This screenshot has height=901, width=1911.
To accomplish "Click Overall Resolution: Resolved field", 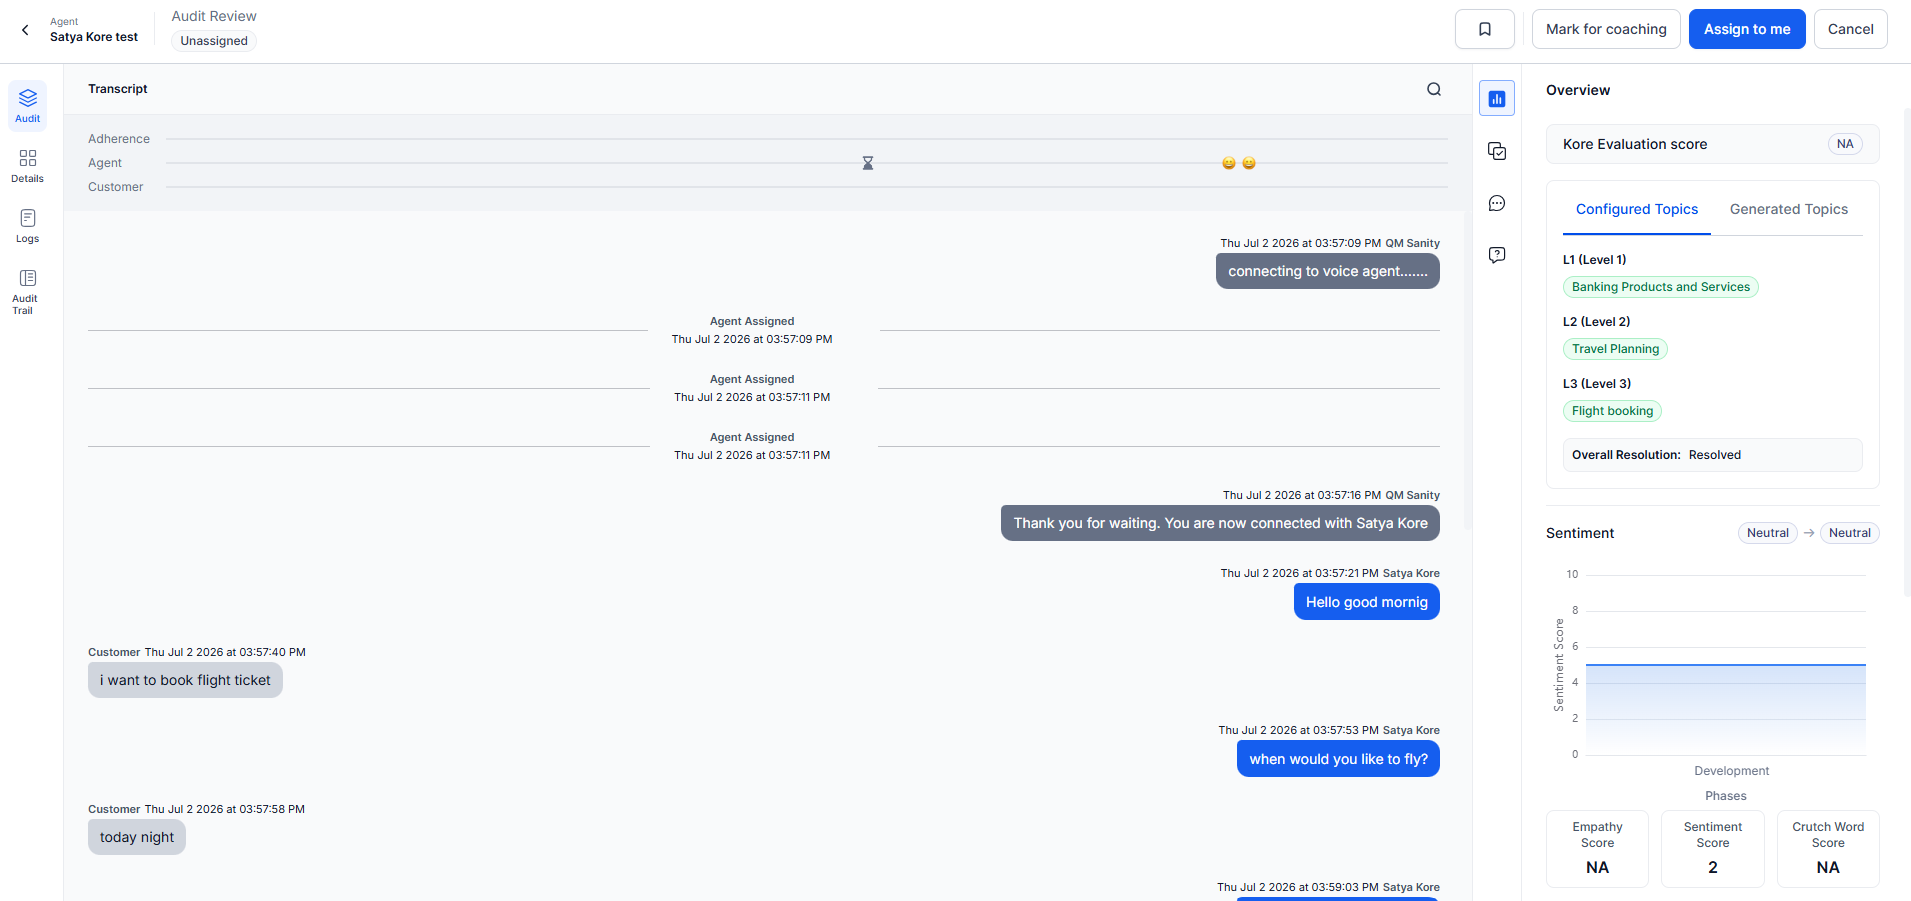I will click(1712, 455).
